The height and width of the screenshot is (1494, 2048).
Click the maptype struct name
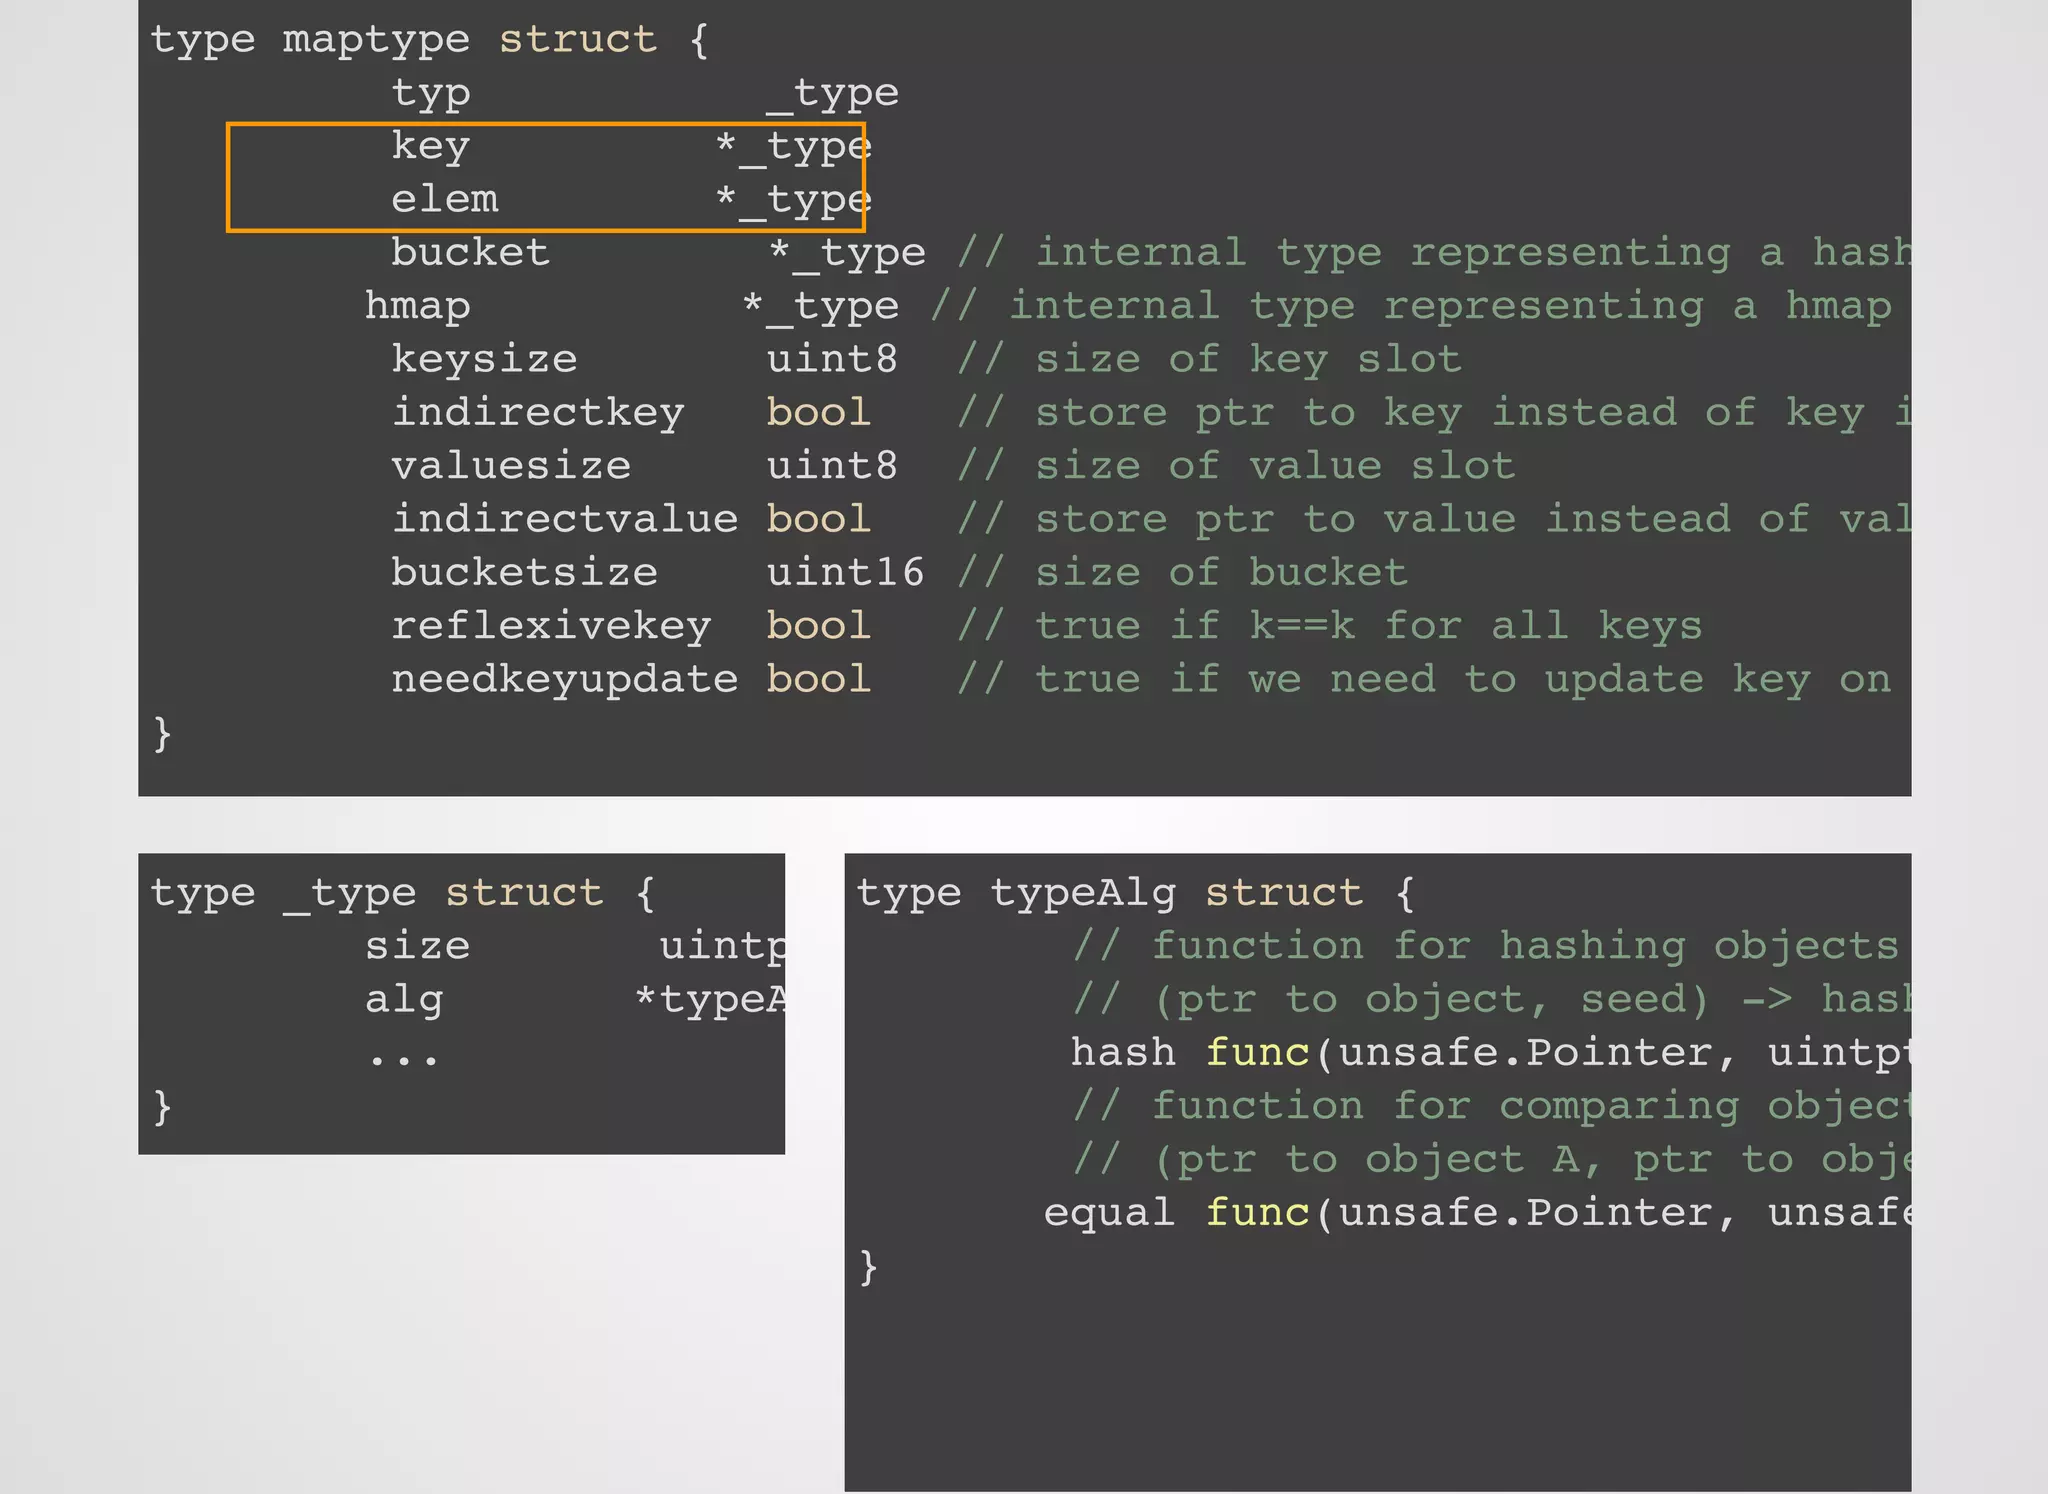tap(376, 40)
